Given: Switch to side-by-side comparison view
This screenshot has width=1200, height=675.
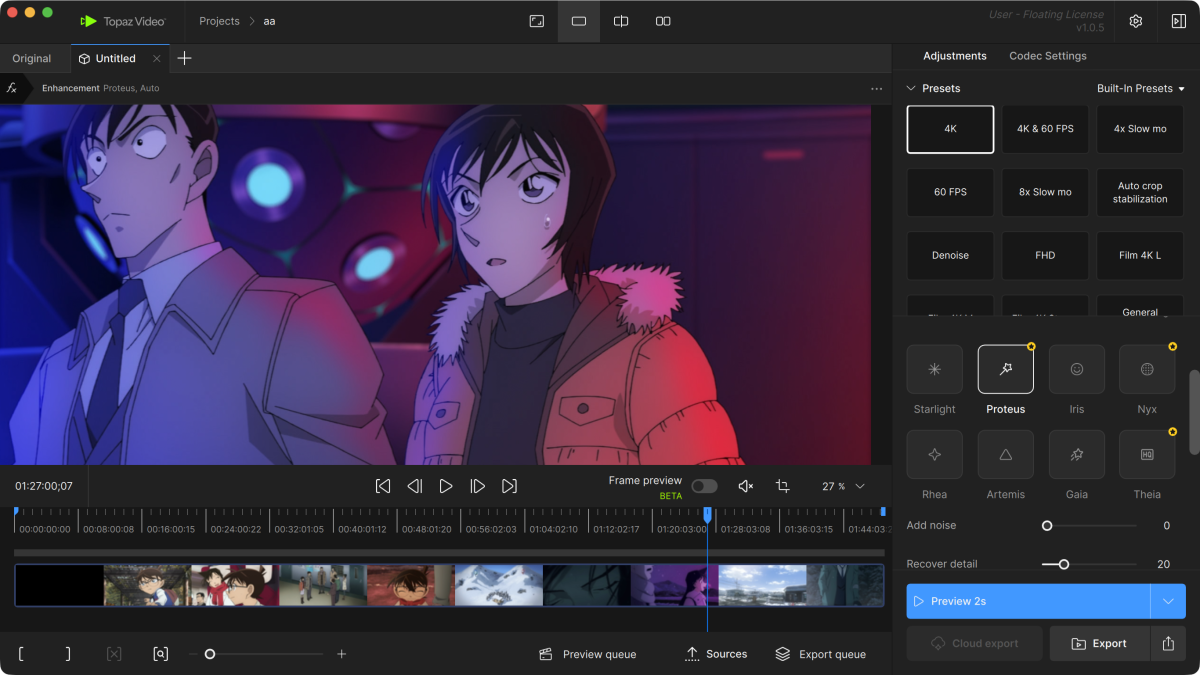Looking at the screenshot, I should click(x=663, y=21).
